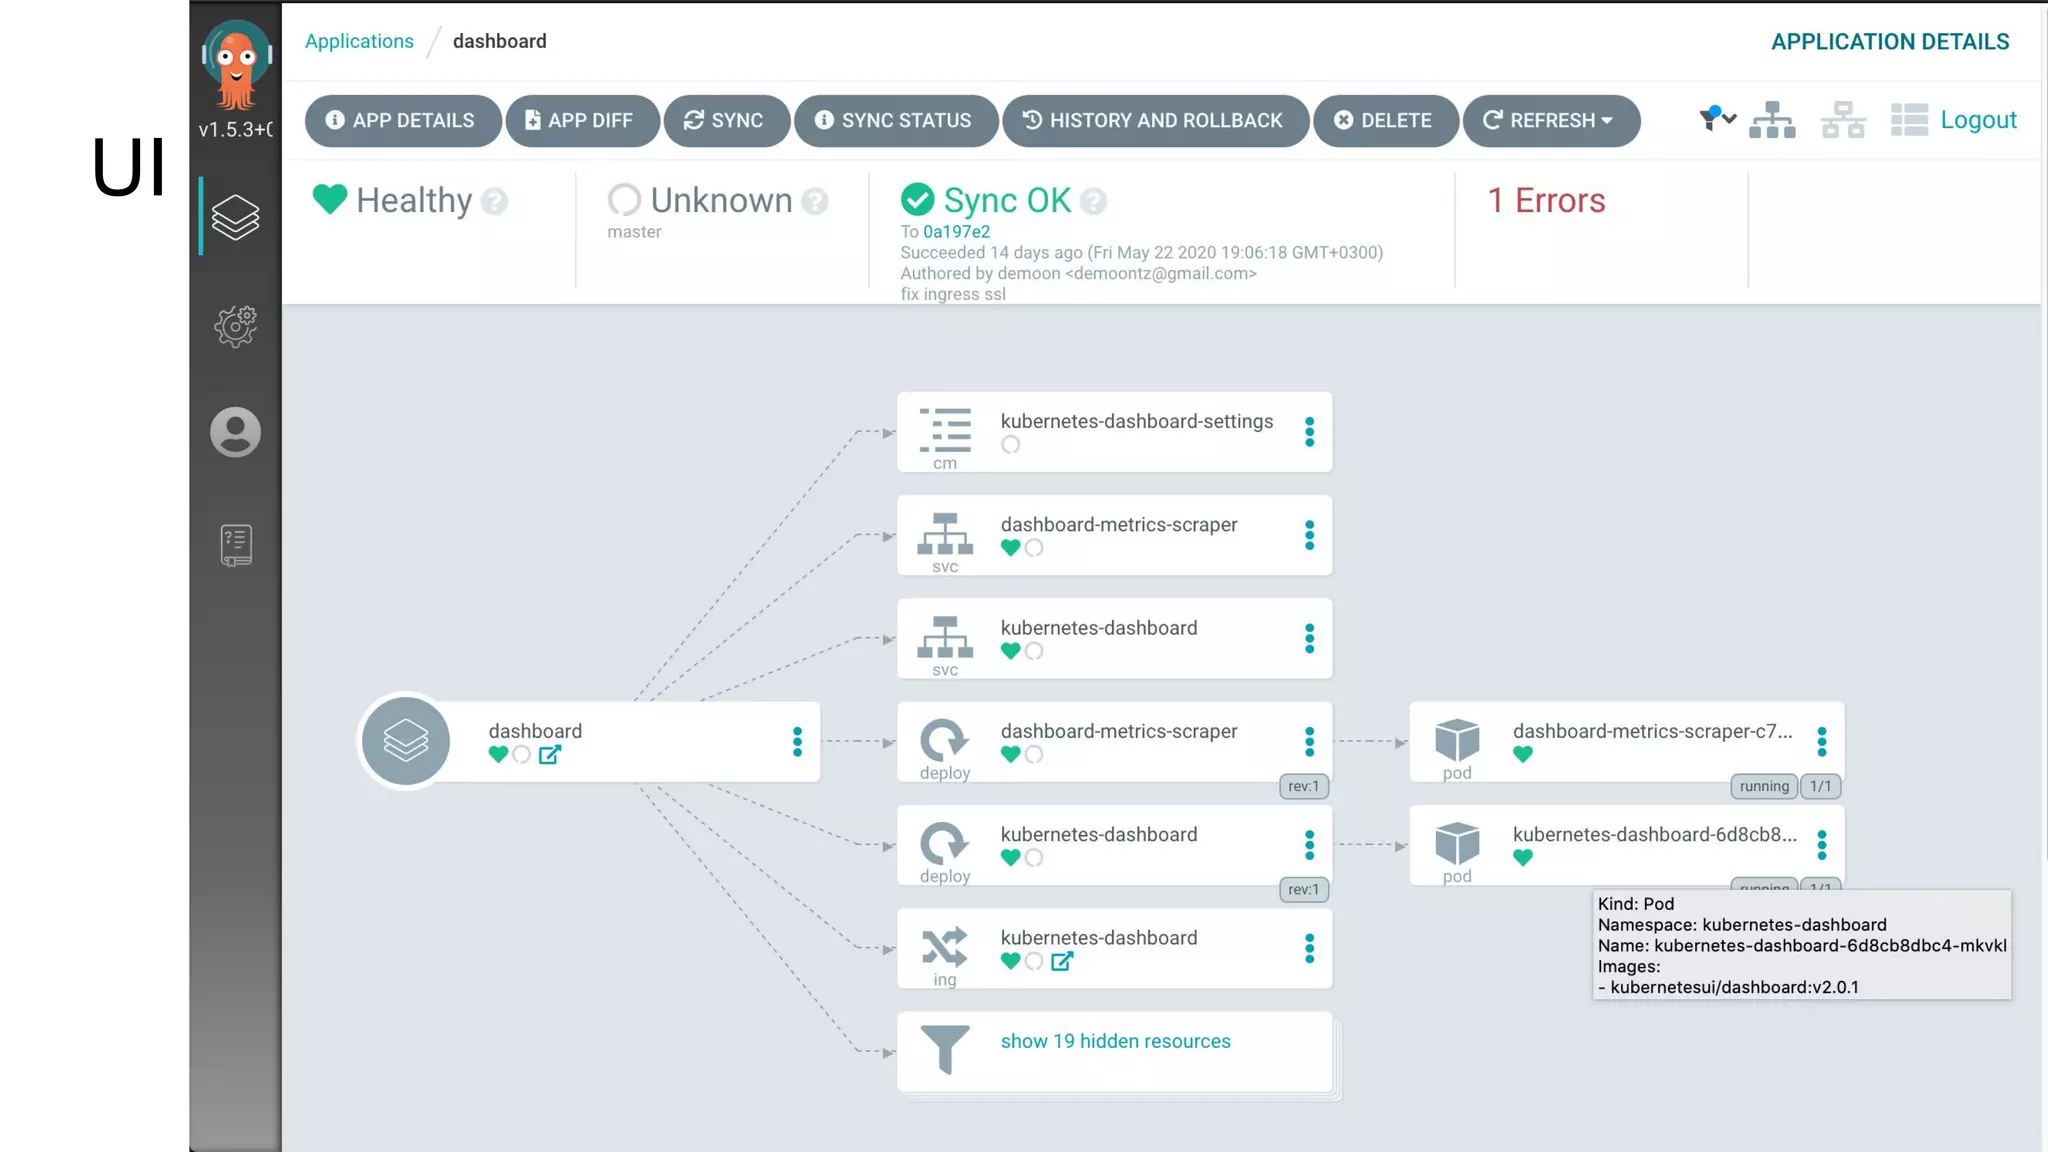2048x1152 pixels.
Task: Switch to tree view layout icon
Action: click(1772, 120)
